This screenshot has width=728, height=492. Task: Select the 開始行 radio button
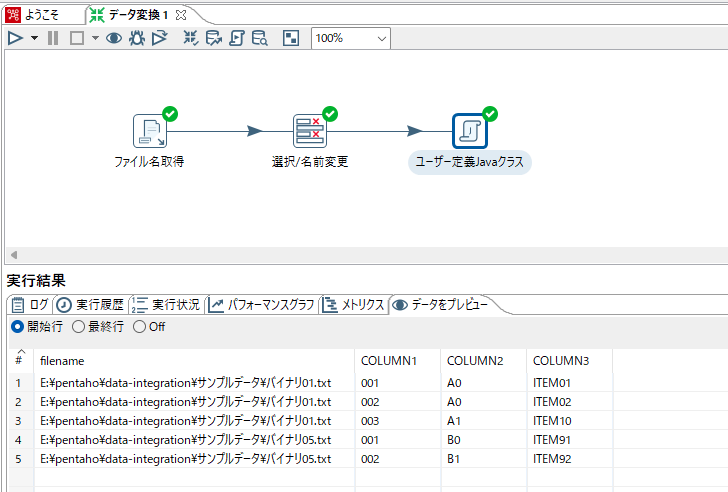[x=17, y=326]
